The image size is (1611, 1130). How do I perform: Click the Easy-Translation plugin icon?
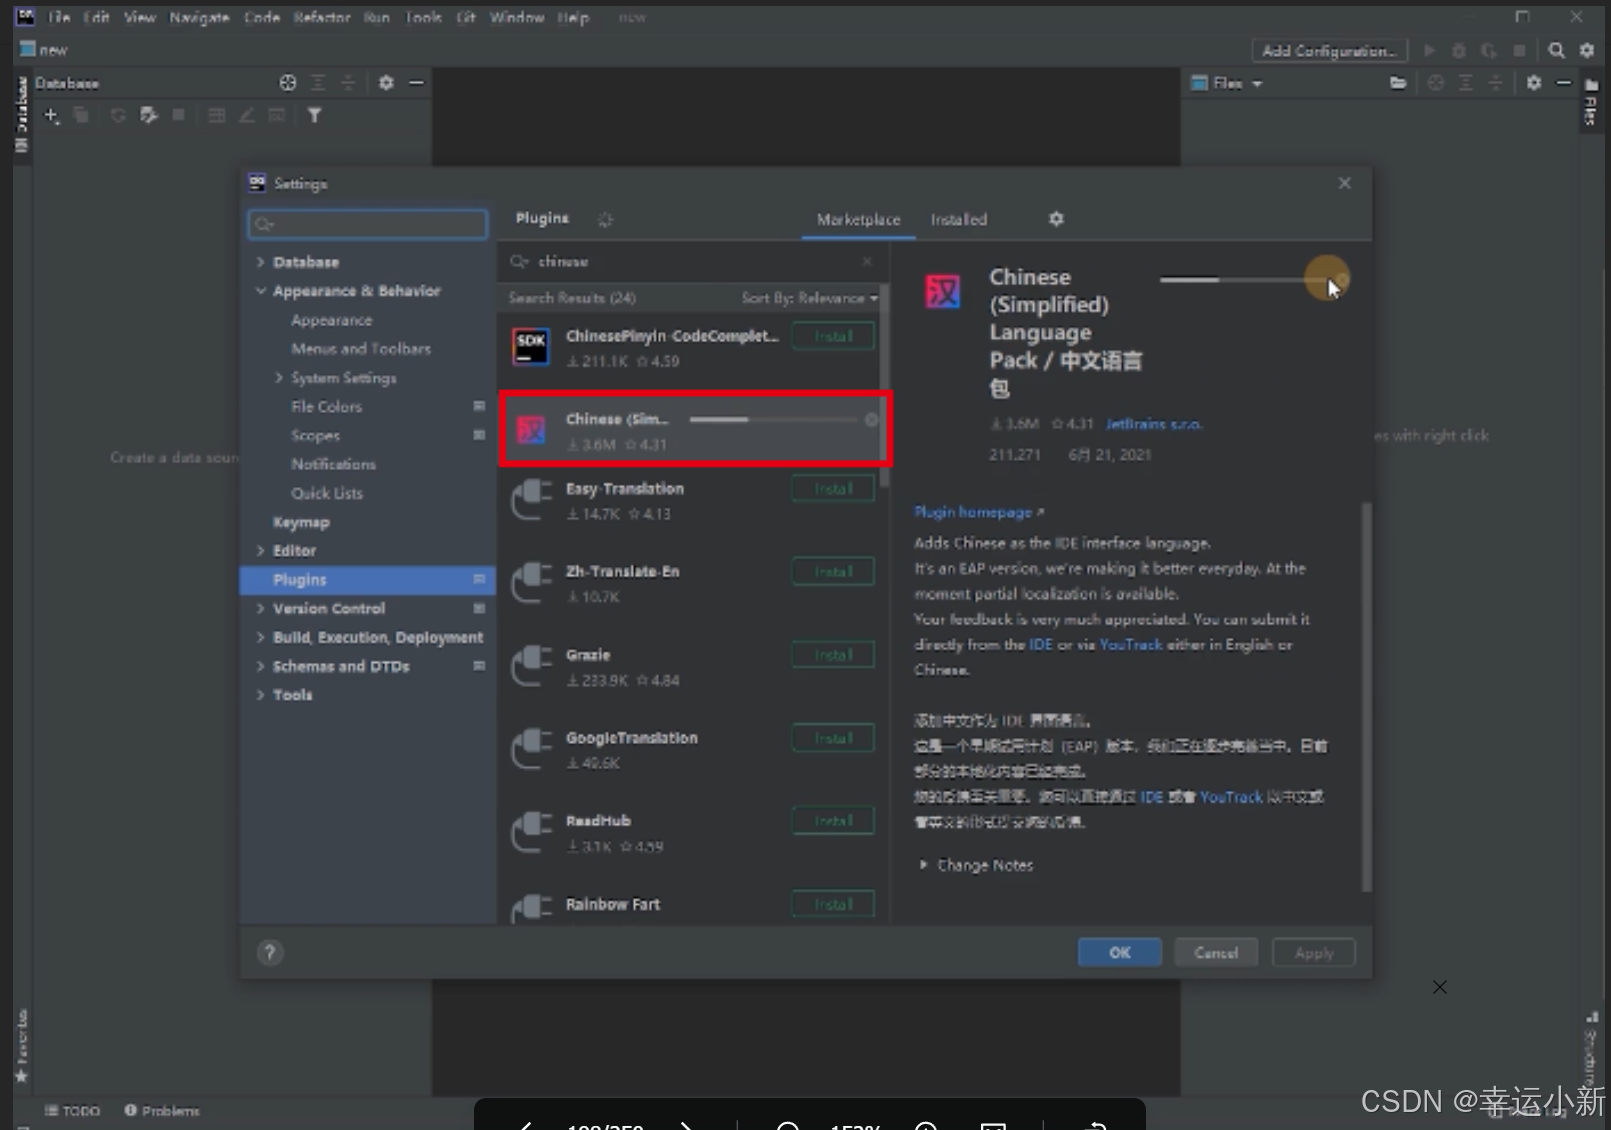(x=532, y=500)
